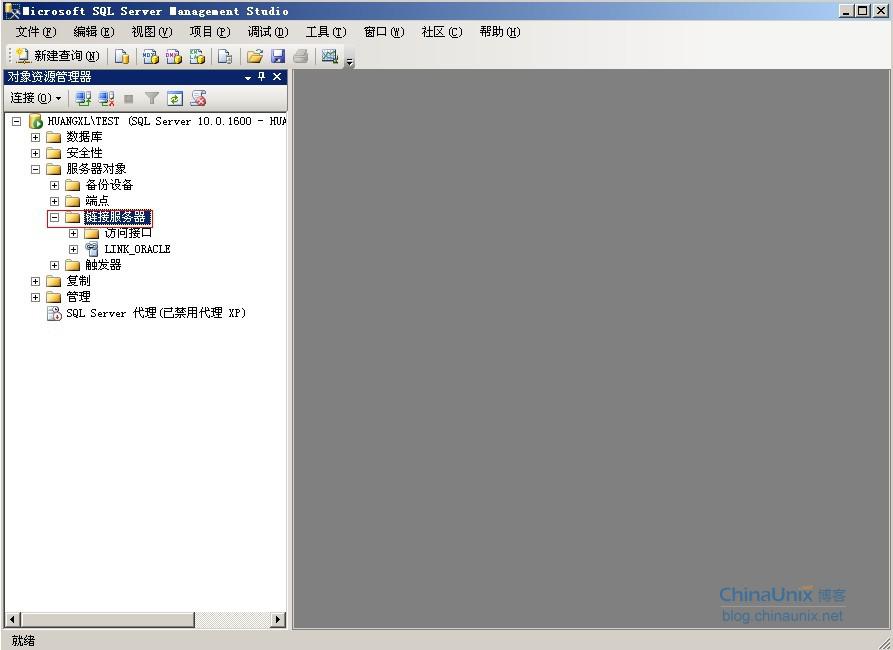Image resolution: width=893 pixels, height=650 pixels.
Task: Close the 对象资源管理器 panel
Action: (277, 76)
